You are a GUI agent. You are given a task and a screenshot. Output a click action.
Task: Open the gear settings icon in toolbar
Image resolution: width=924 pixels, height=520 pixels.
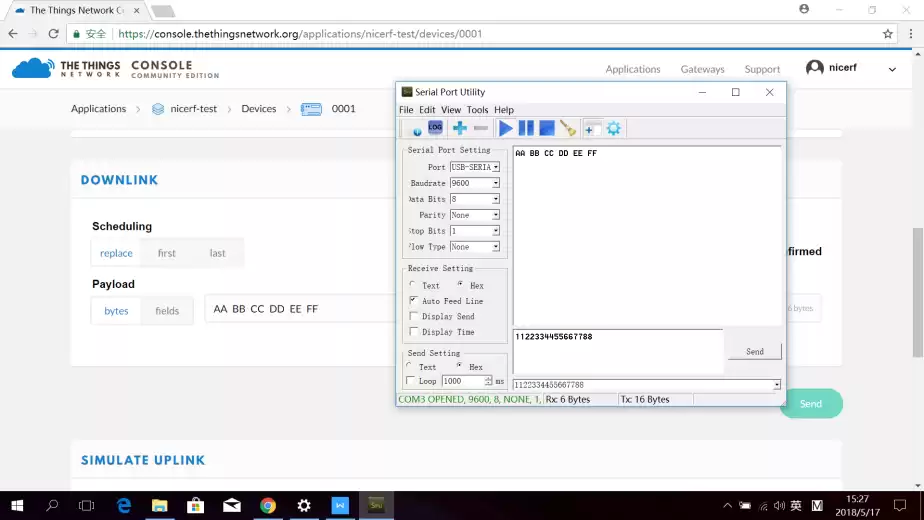(614, 128)
